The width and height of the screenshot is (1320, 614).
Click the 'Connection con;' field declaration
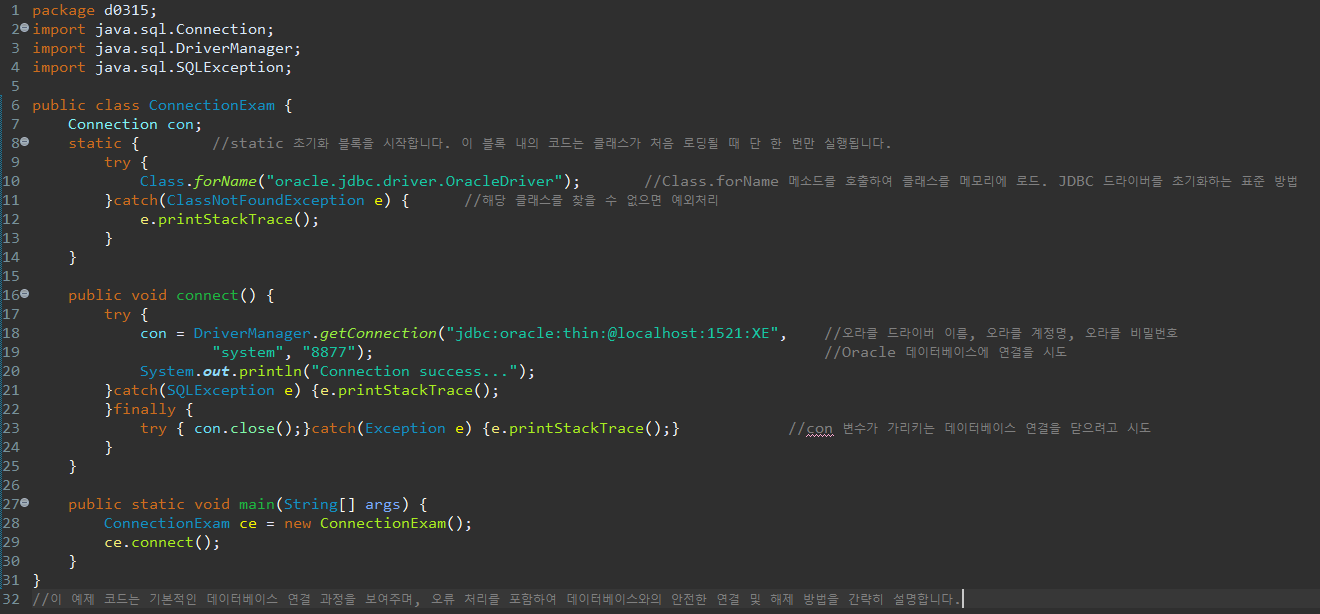pyautogui.click(x=135, y=124)
